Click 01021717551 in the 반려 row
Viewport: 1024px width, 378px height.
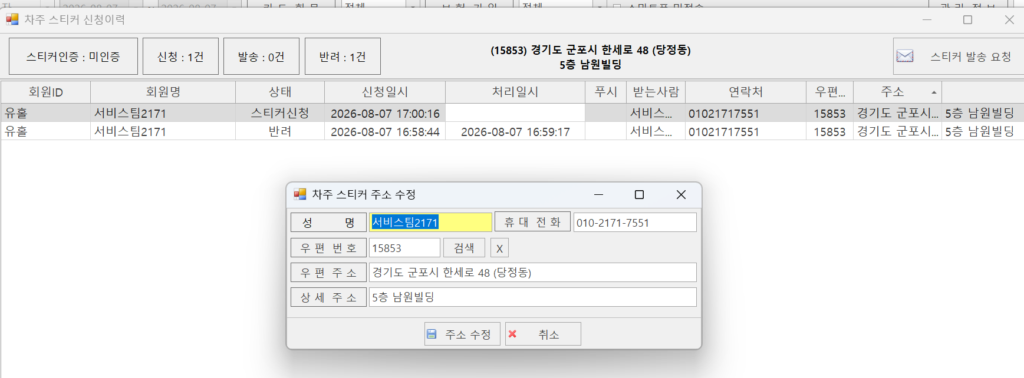pyautogui.click(x=745, y=131)
